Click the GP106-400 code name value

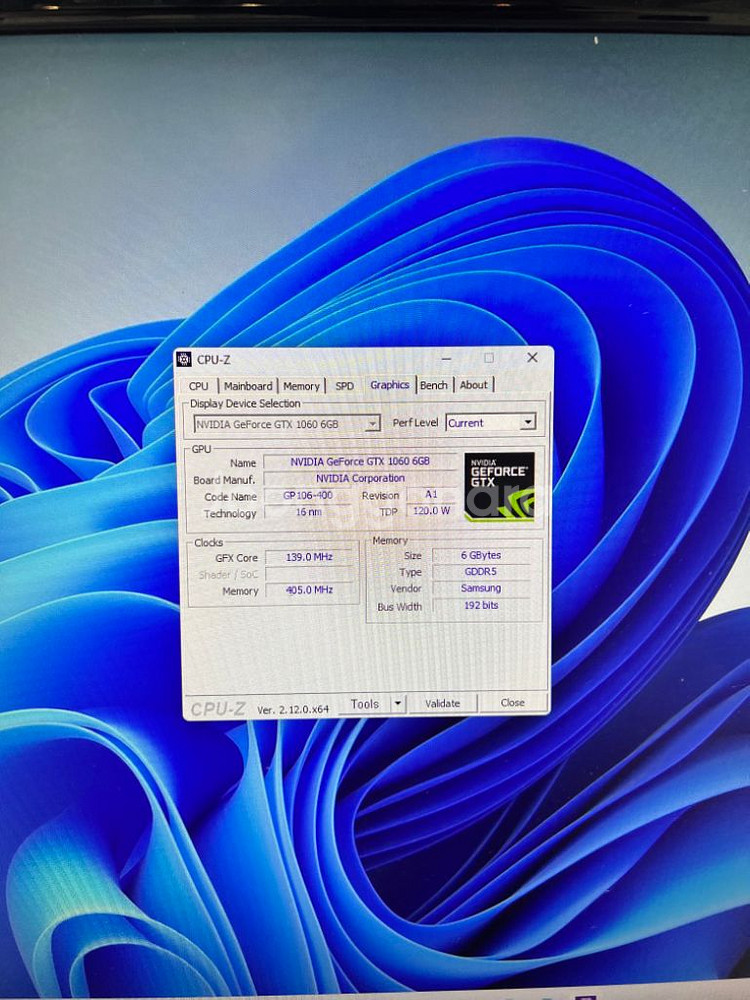(307, 496)
